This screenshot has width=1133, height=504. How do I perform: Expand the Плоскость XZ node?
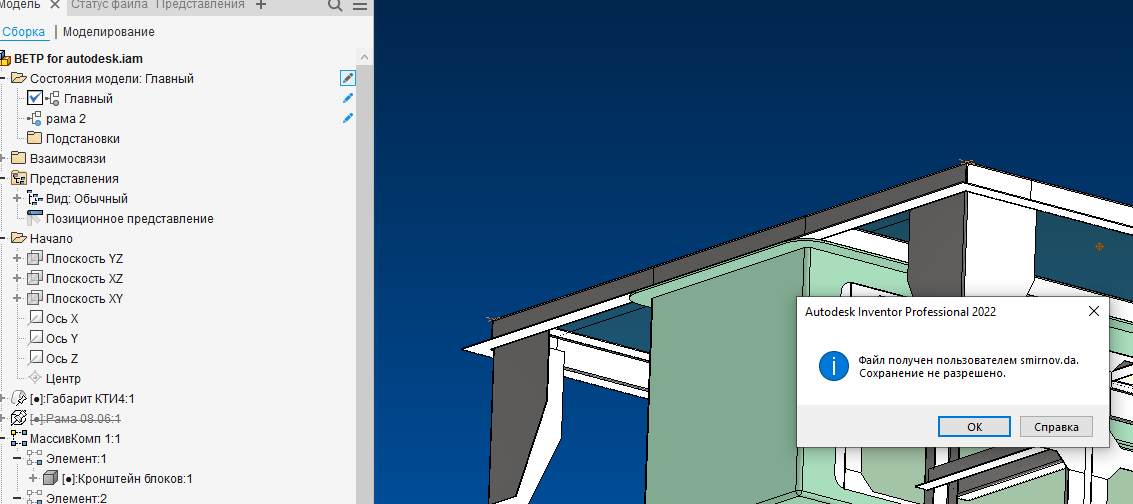(18, 279)
